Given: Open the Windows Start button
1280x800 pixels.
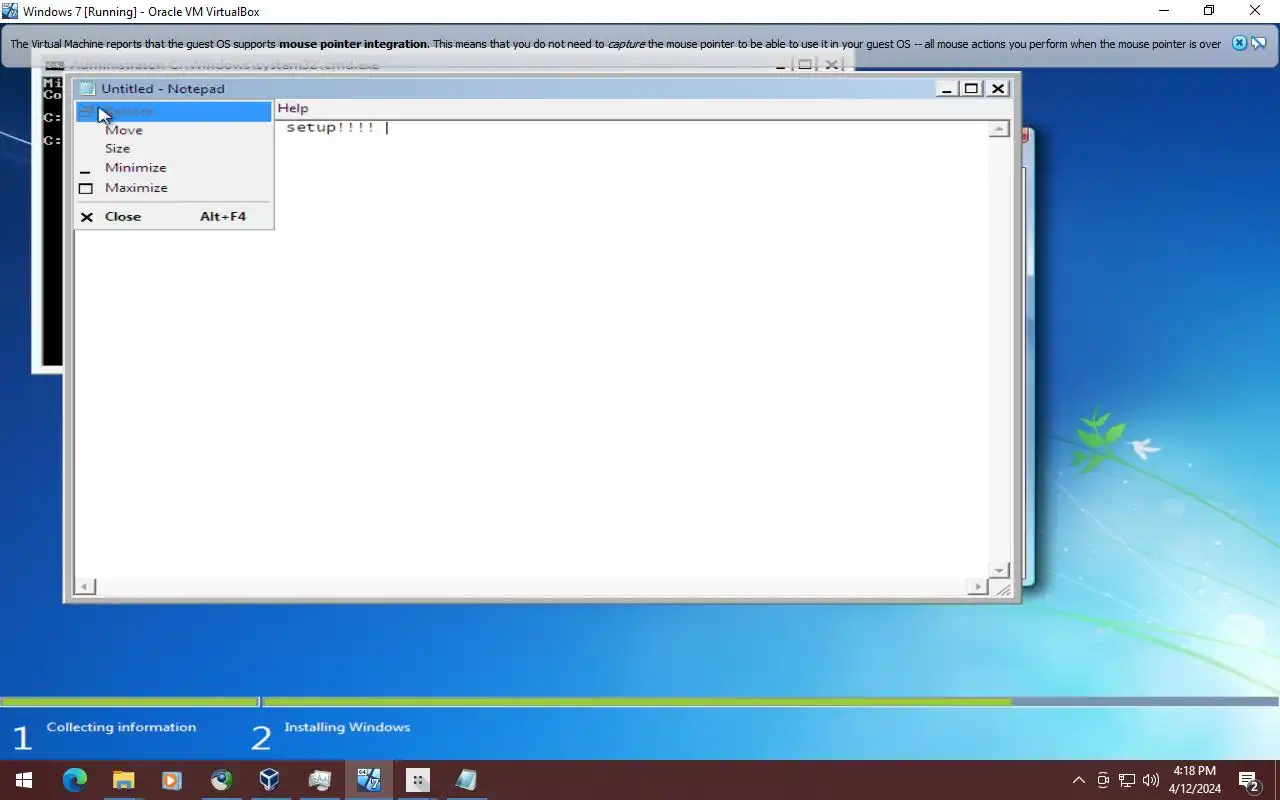Looking at the screenshot, I should (x=24, y=780).
